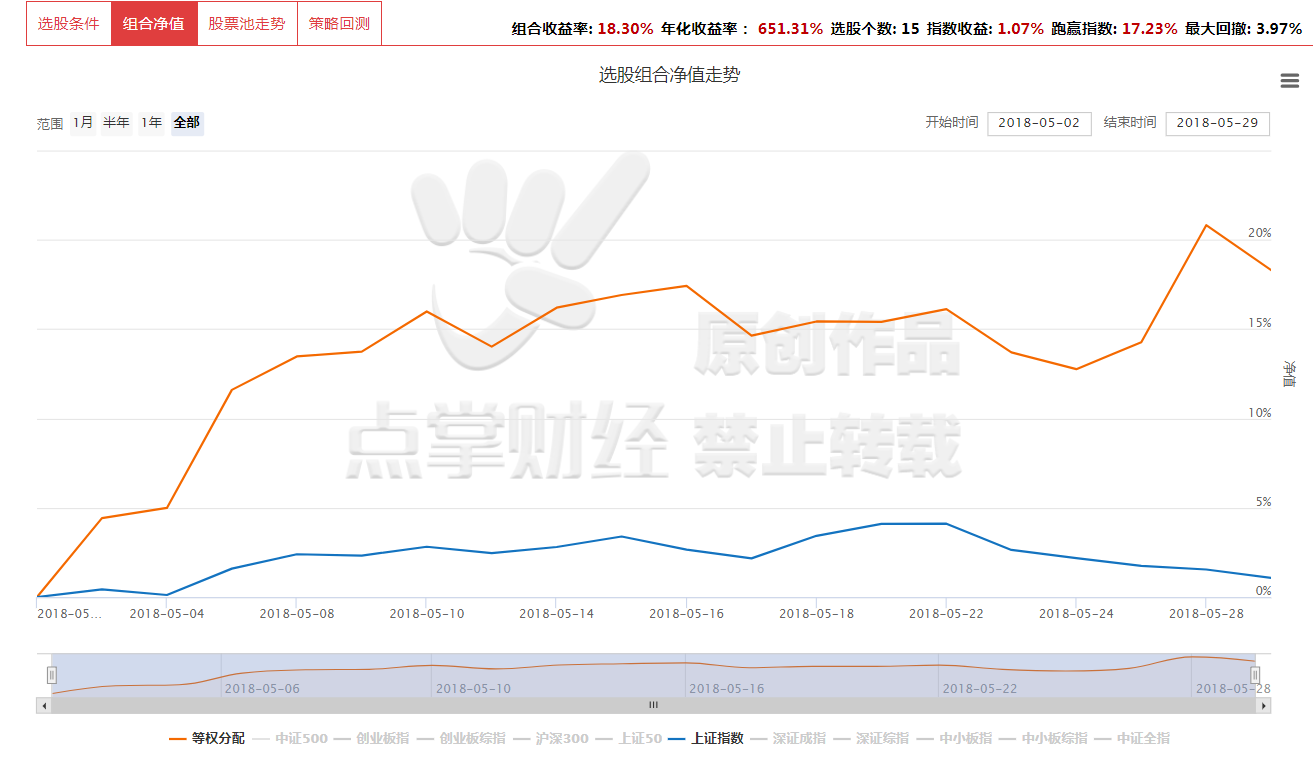The height and width of the screenshot is (757, 1315).
Task: Enable the 上证50 legend series
Action: (629, 739)
